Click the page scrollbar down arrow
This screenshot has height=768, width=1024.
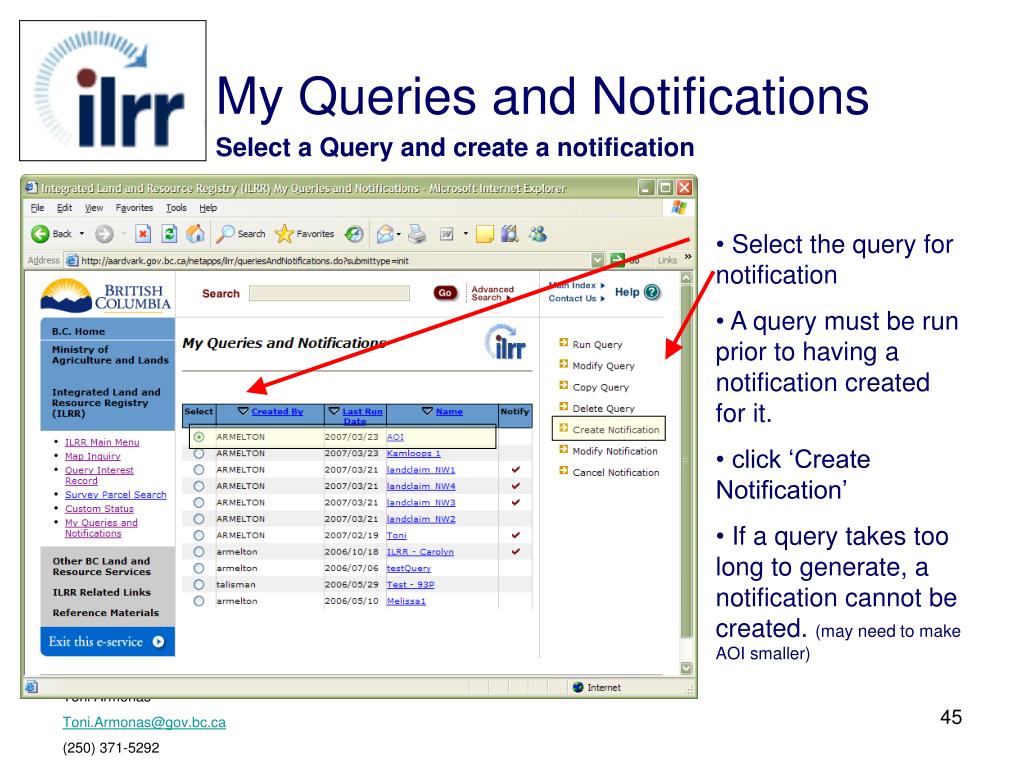tap(686, 667)
